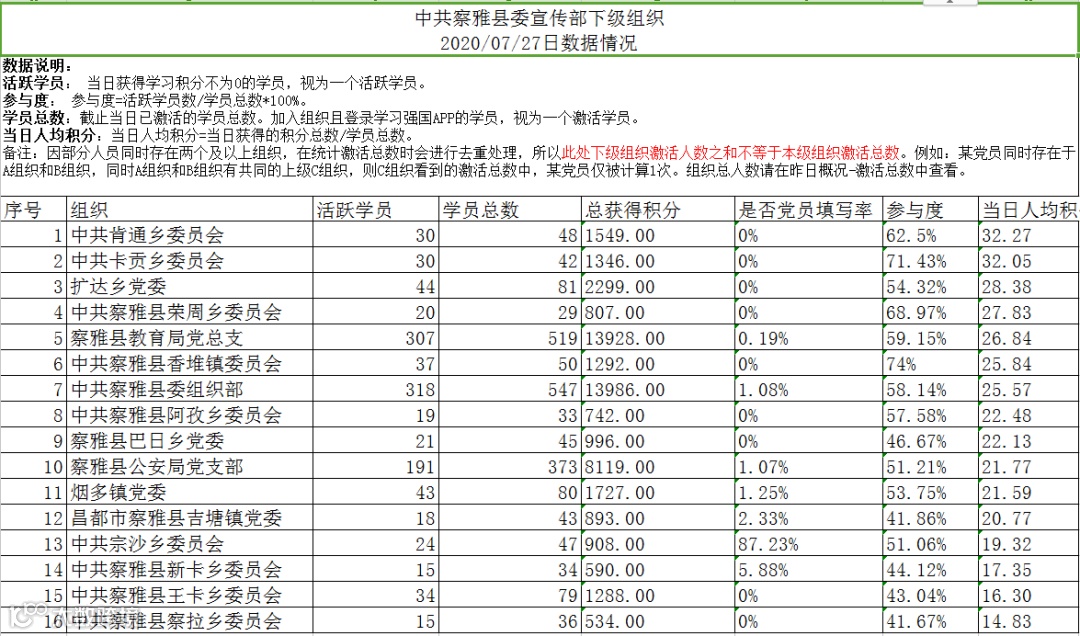
Task: Select the 当日人均积分 column header cell
Action: click(x=1029, y=210)
